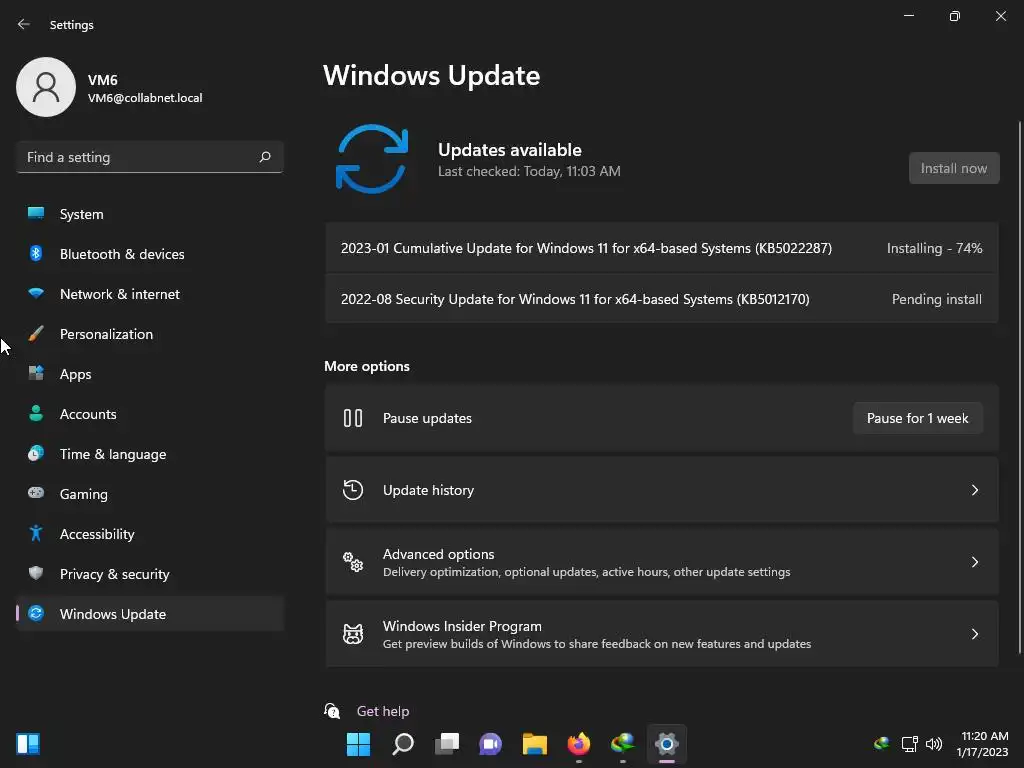Click the colorful globe taskbar app icon
The image size is (1024, 768).
[622, 744]
